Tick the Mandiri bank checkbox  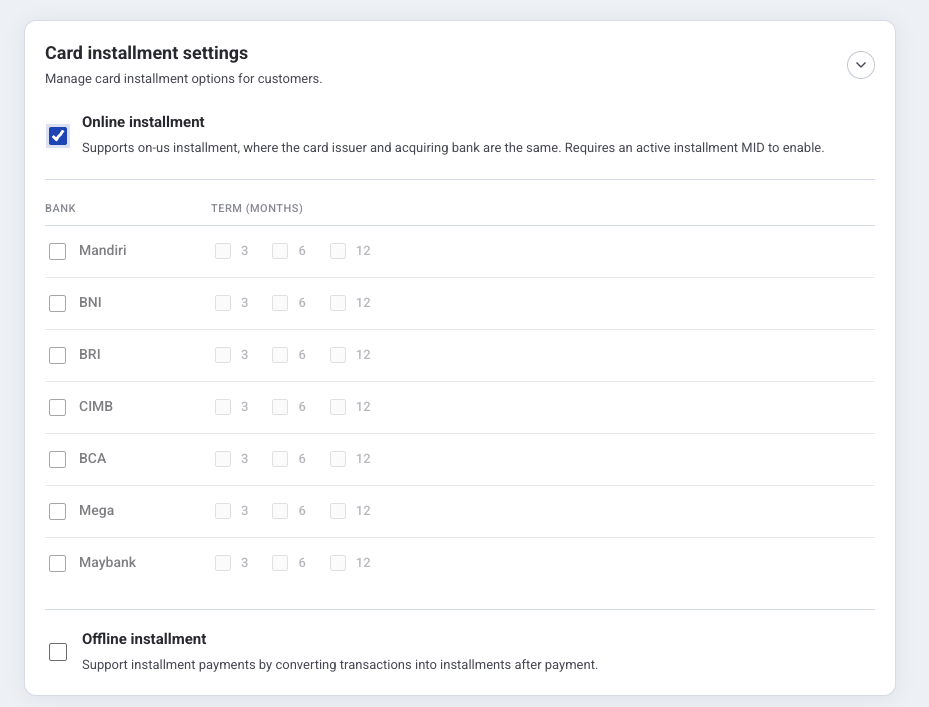[x=57, y=251]
